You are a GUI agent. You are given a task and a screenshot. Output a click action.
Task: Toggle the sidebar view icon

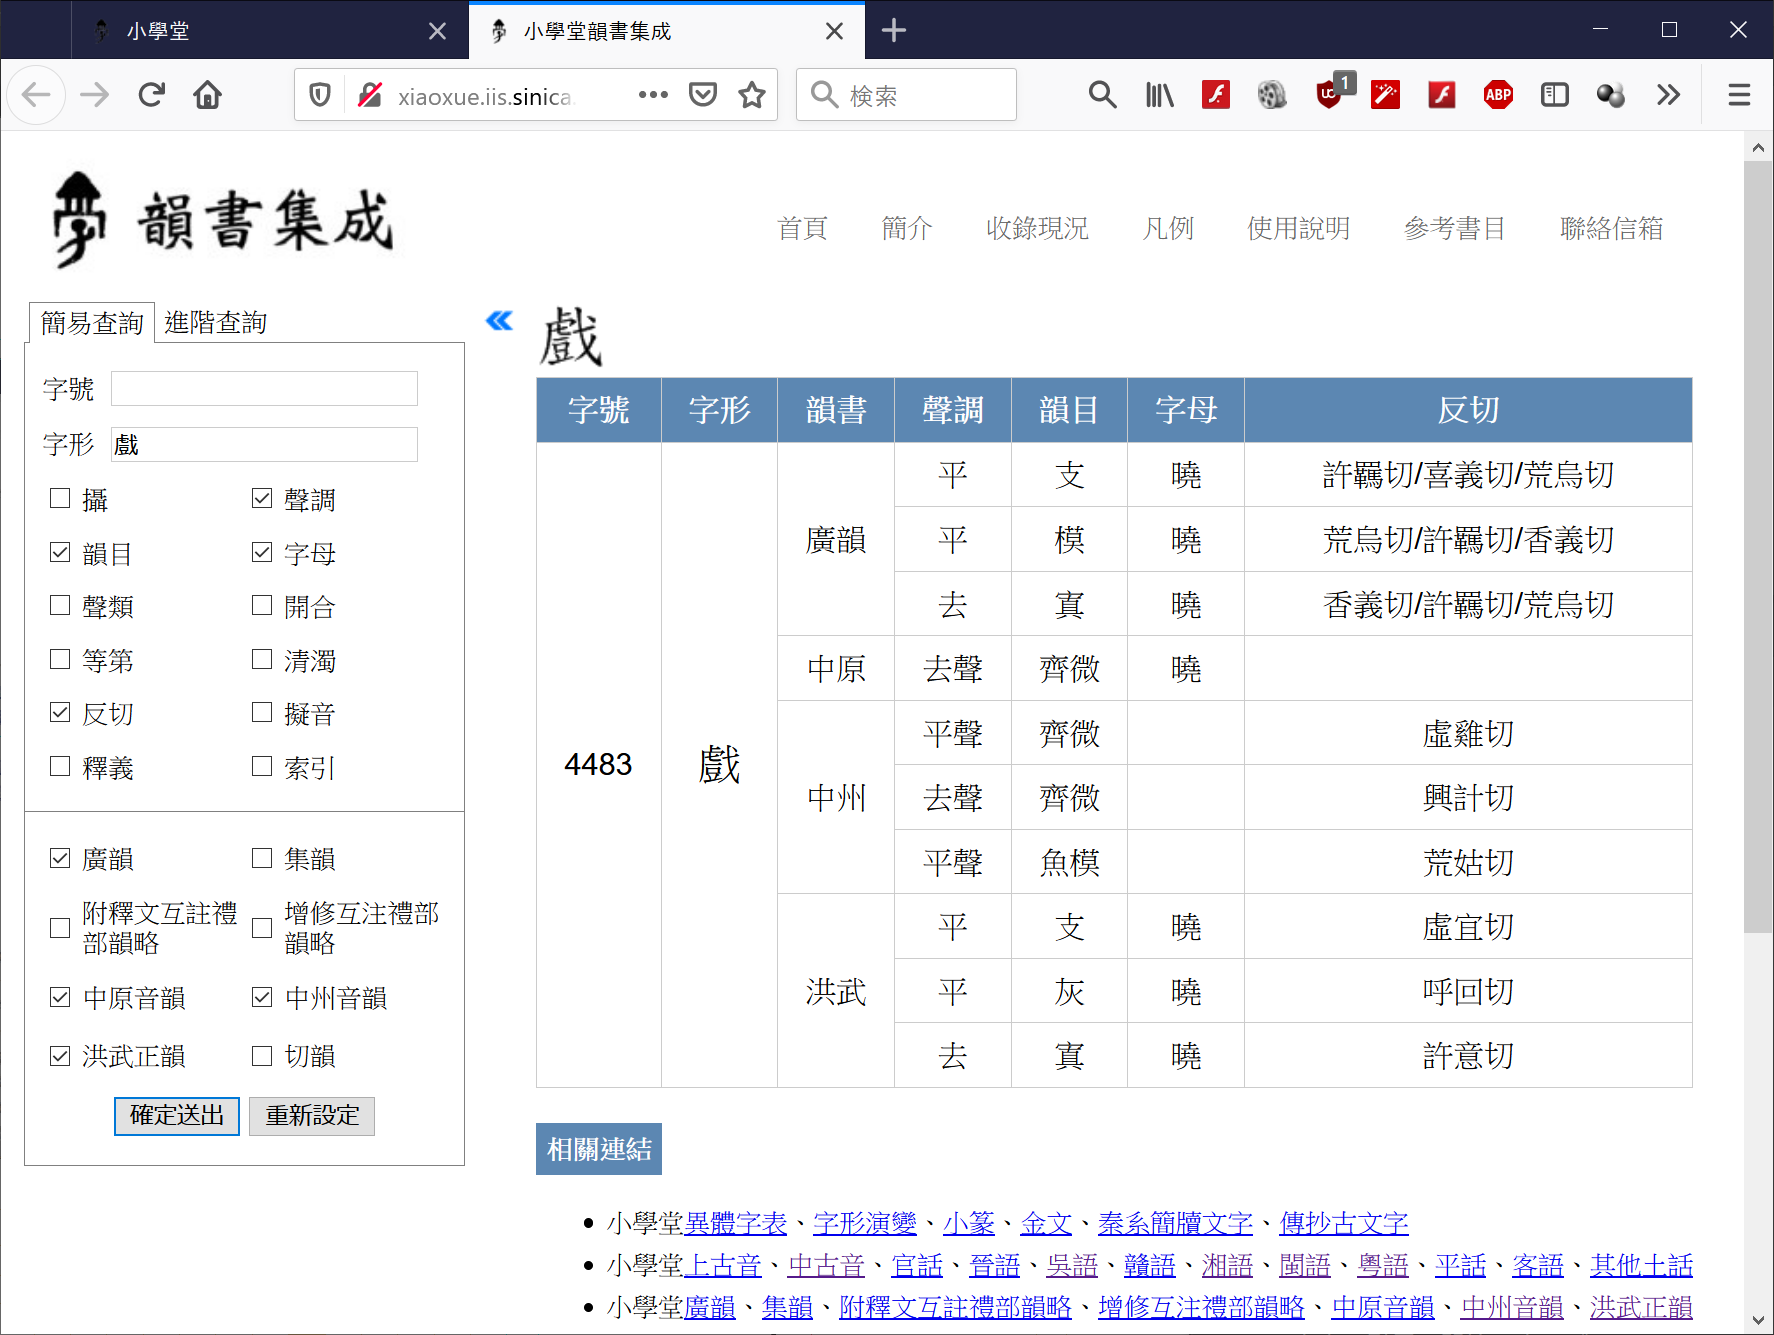coord(1554,95)
